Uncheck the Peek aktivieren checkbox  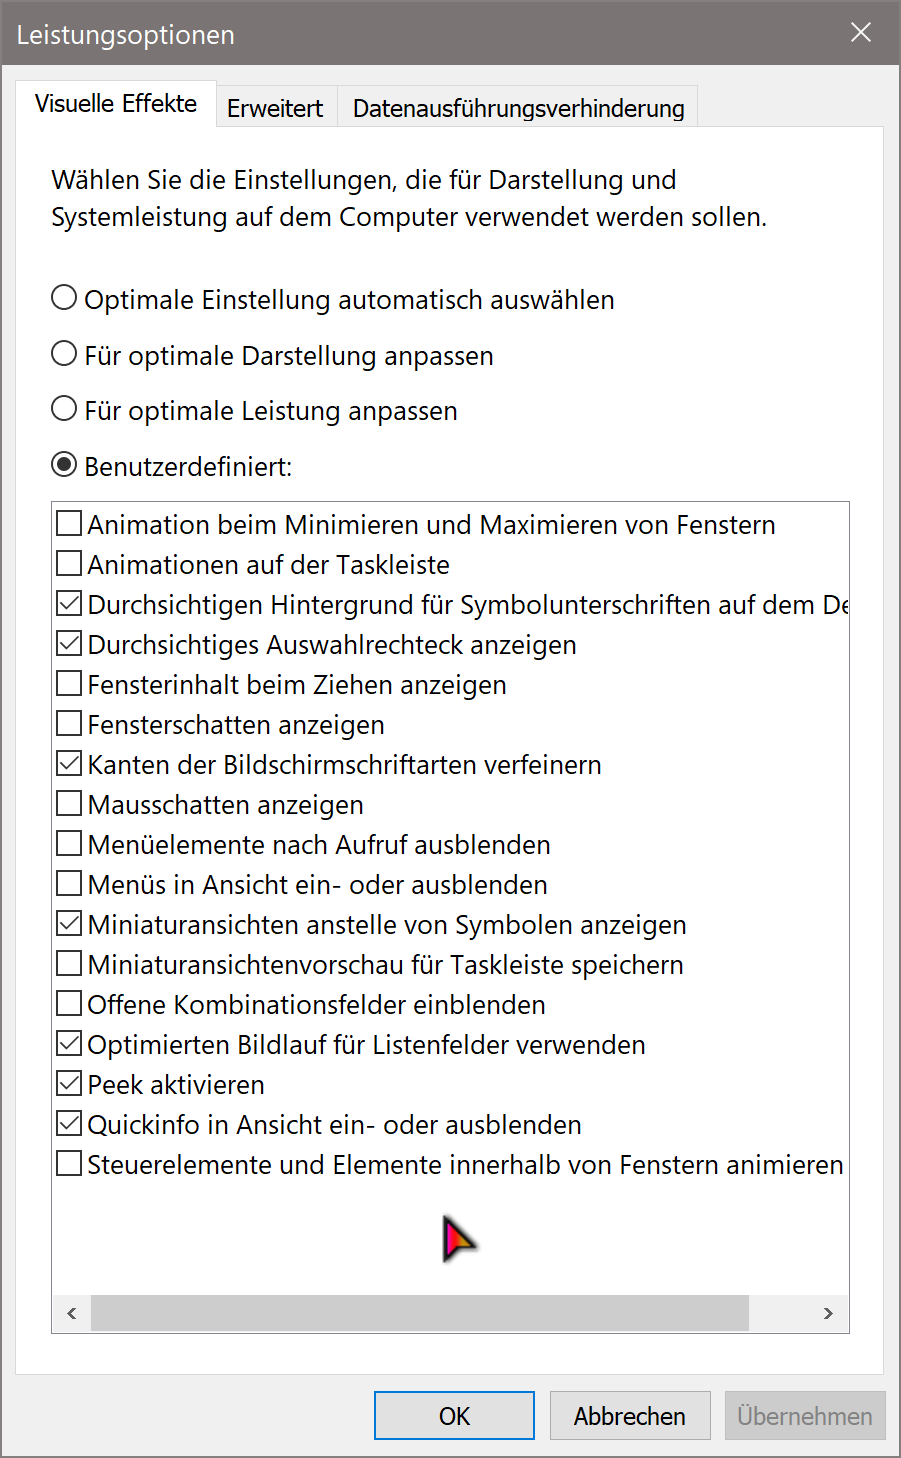[69, 1084]
